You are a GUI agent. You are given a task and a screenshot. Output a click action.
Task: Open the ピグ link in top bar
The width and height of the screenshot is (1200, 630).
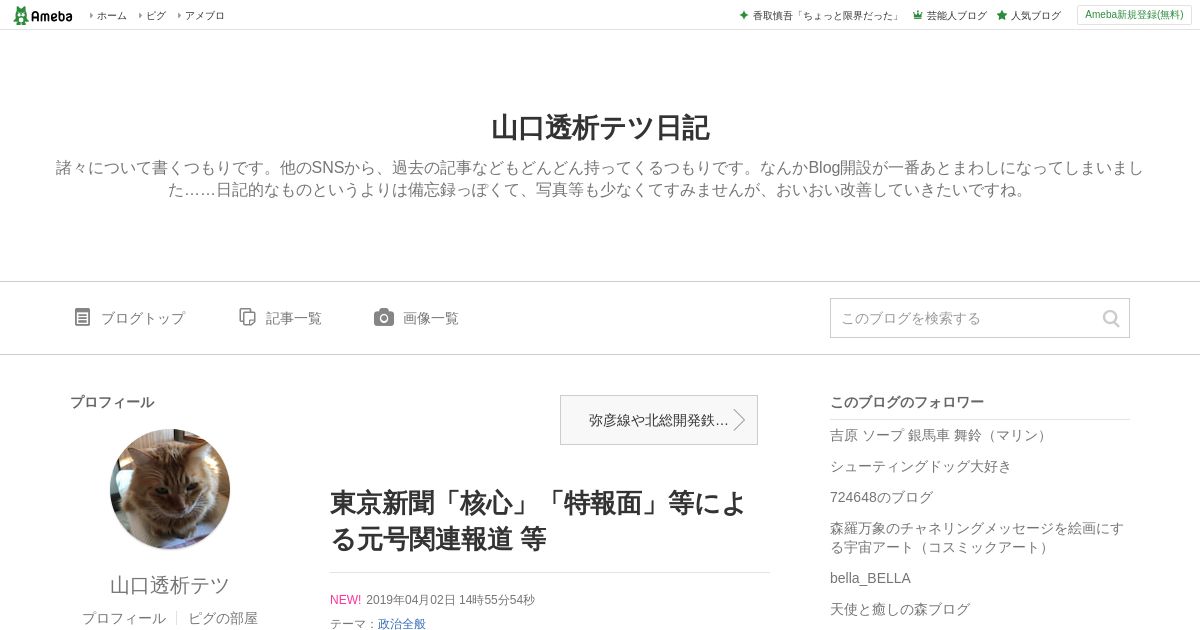pos(156,16)
